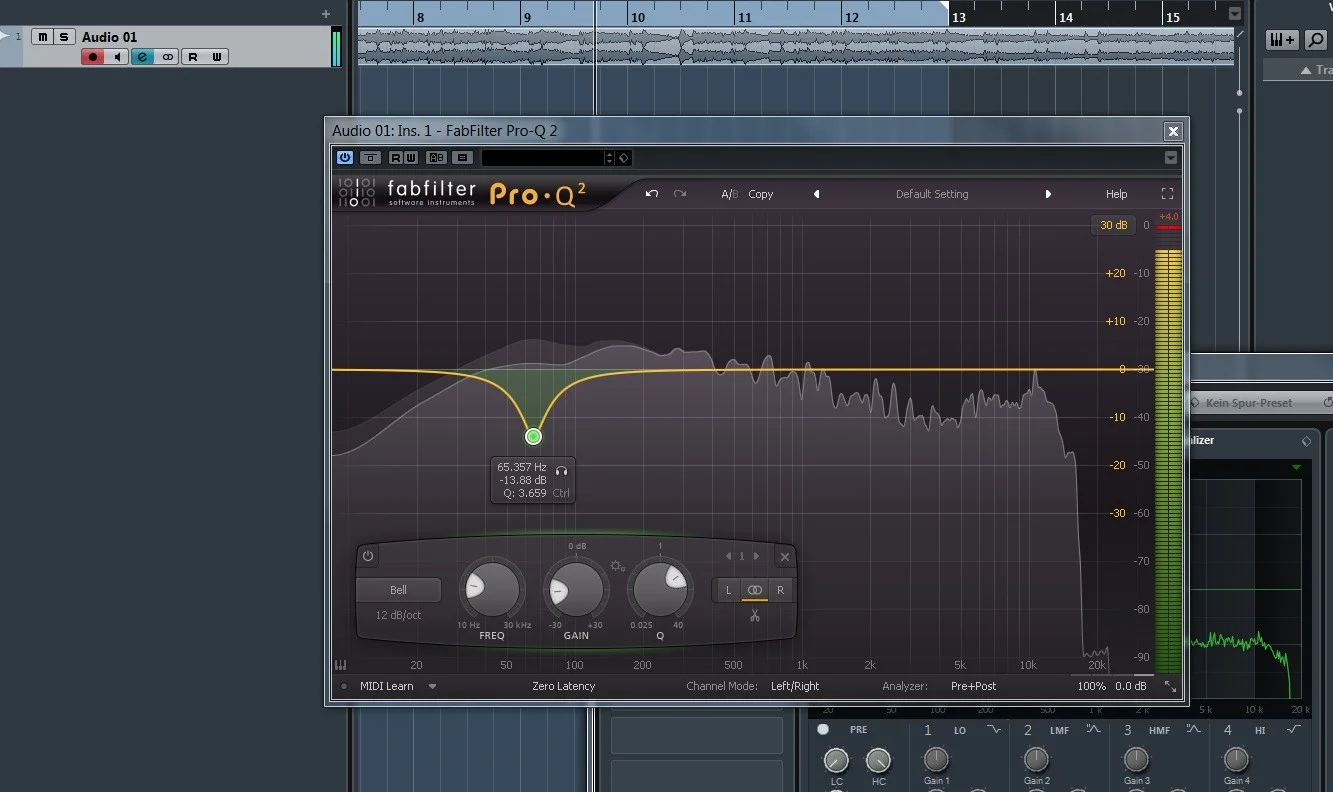Open the Pro-Q Help menu

[x=1116, y=194]
